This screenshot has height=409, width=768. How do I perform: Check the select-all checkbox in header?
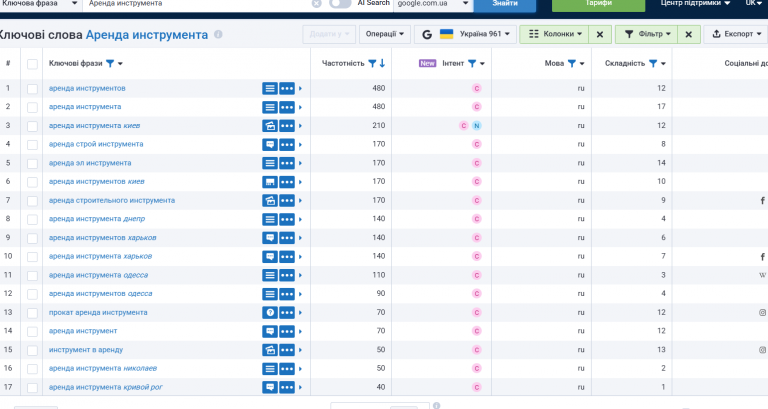[x=32, y=64]
